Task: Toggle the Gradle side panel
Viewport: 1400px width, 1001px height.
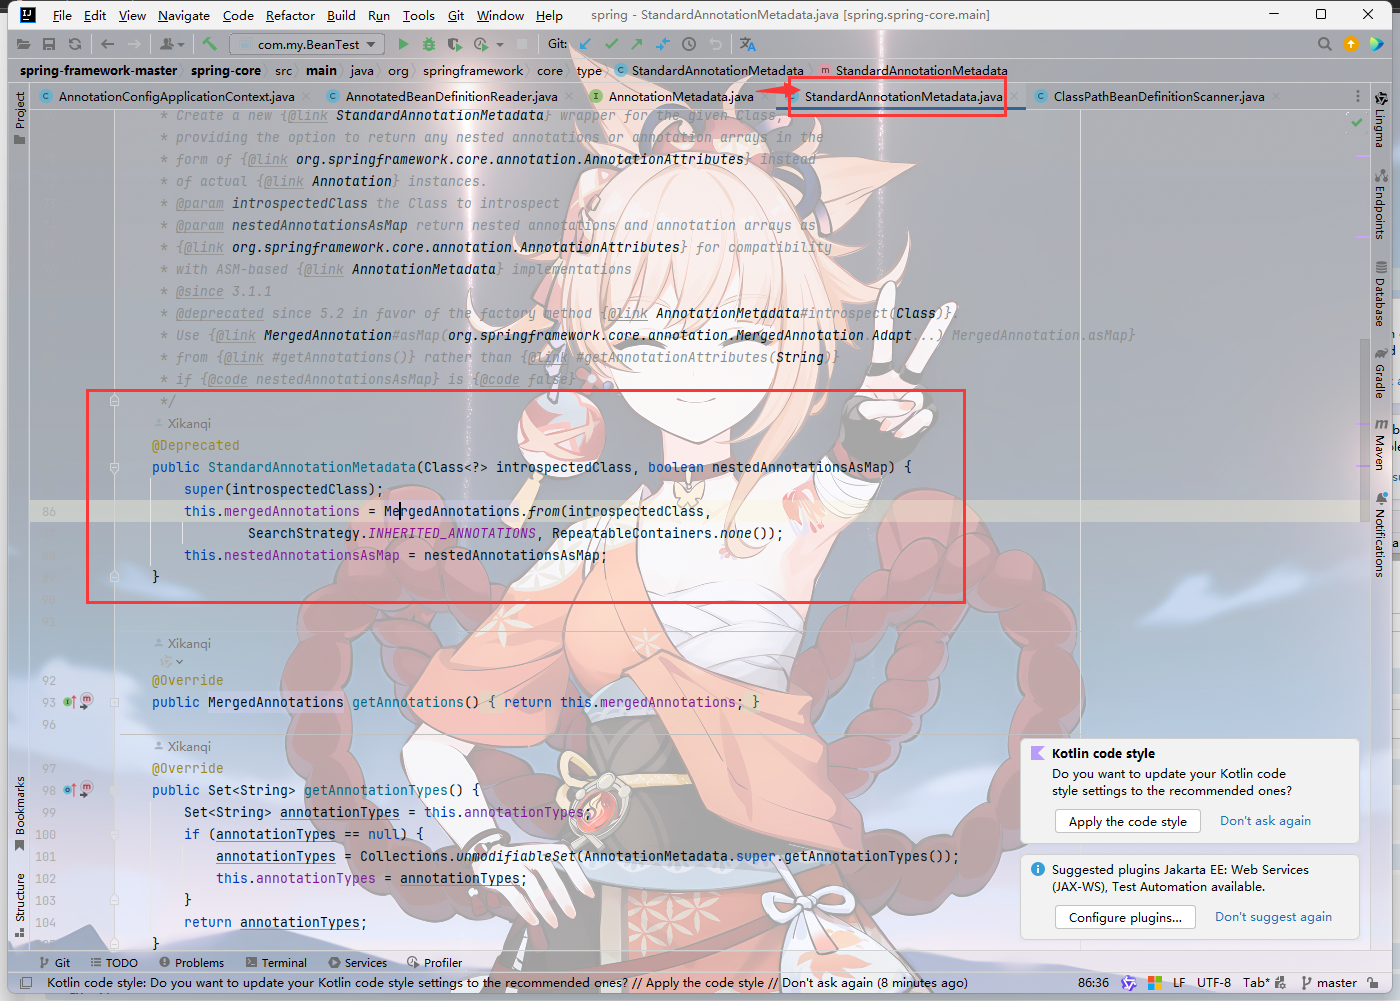Action: 1380,372
